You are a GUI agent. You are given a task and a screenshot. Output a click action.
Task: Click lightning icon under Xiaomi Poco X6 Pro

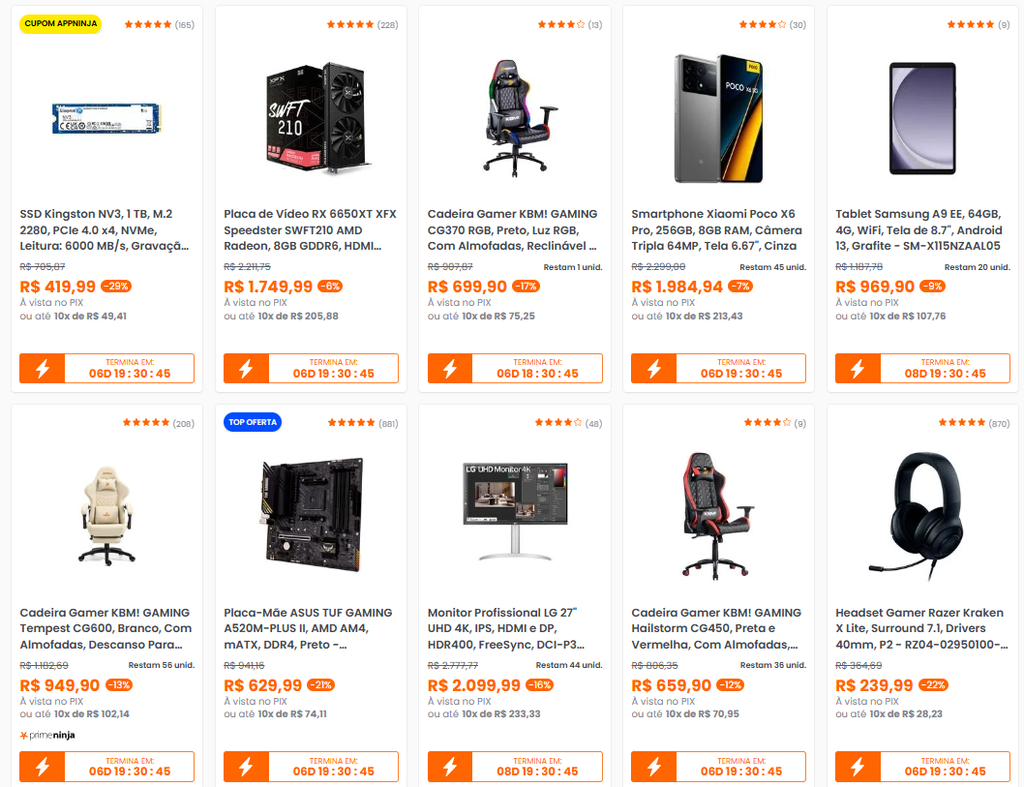(654, 368)
